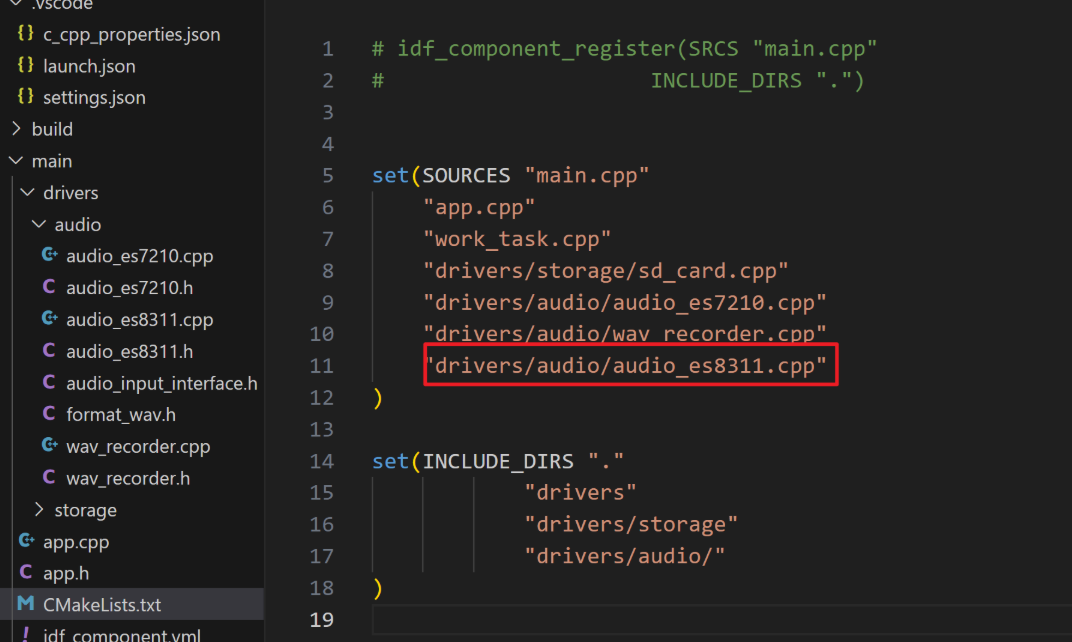Click line number 14 in gutter

pyautogui.click(x=321, y=462)
